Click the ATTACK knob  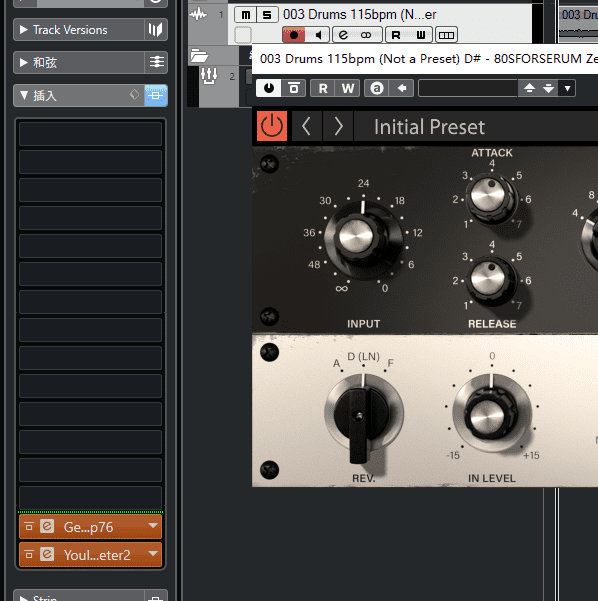click(x=491, y=197)
